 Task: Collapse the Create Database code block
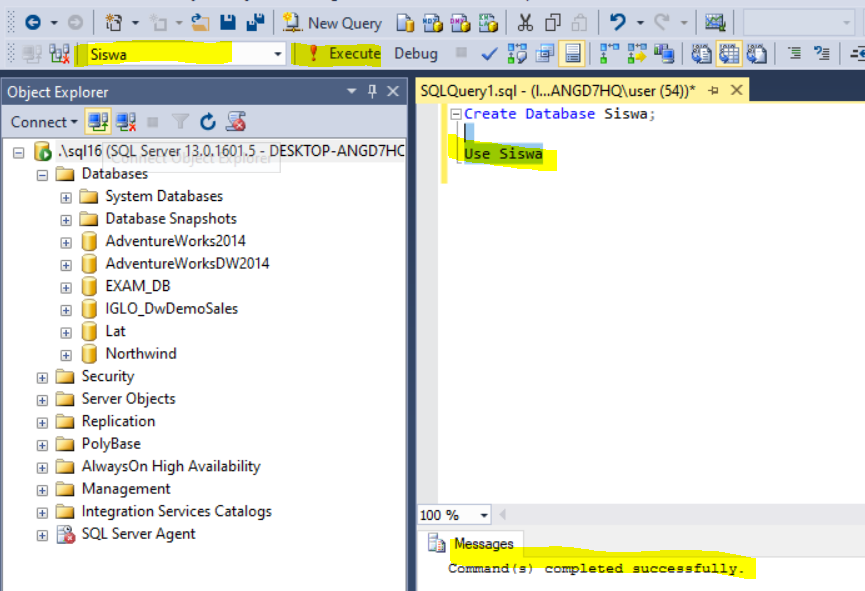coord(456,114)
